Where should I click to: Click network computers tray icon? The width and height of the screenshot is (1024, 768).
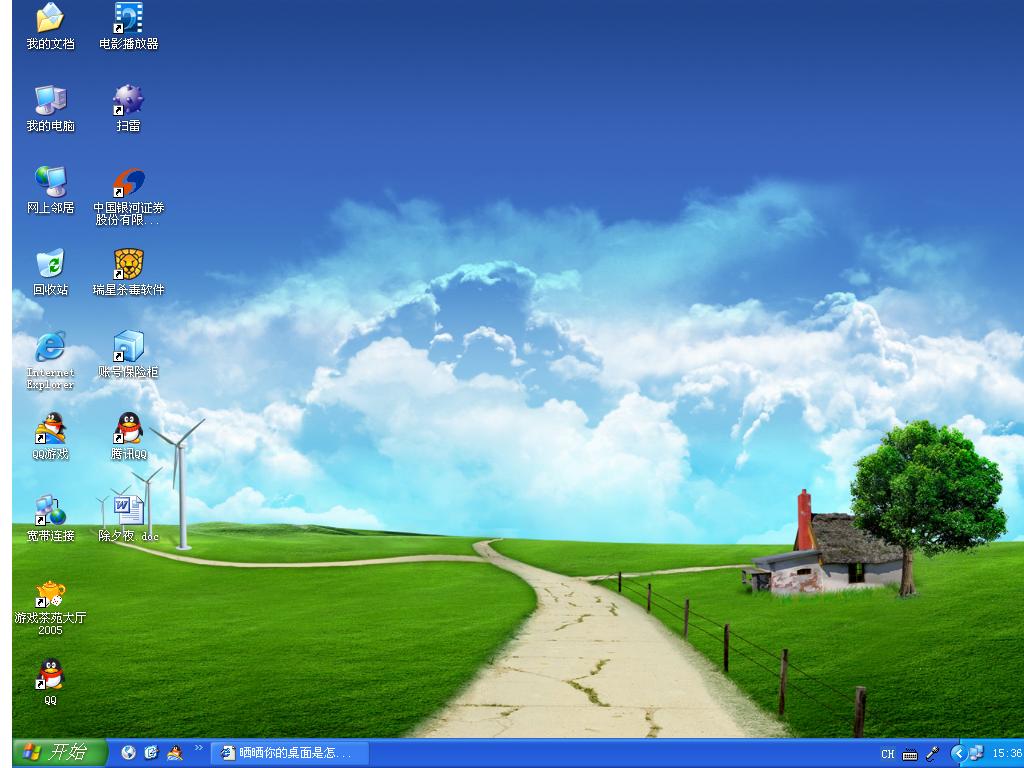[976, 753]
